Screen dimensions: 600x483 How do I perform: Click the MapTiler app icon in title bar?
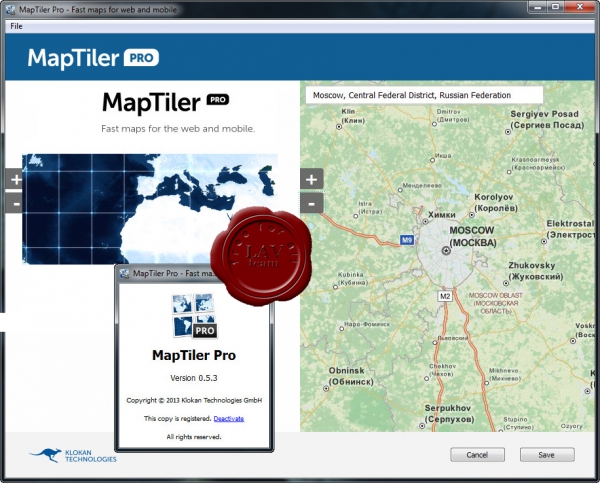click(x=11, y=10)
